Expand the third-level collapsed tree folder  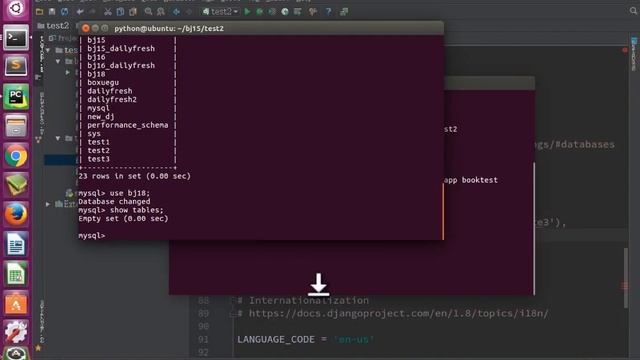pos(68,72)
